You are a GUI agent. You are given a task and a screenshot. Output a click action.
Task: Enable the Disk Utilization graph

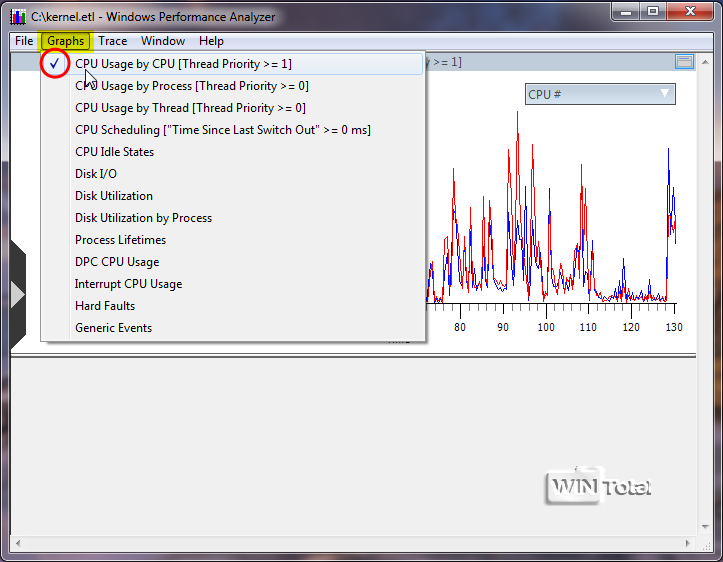[x=232, y=196]
